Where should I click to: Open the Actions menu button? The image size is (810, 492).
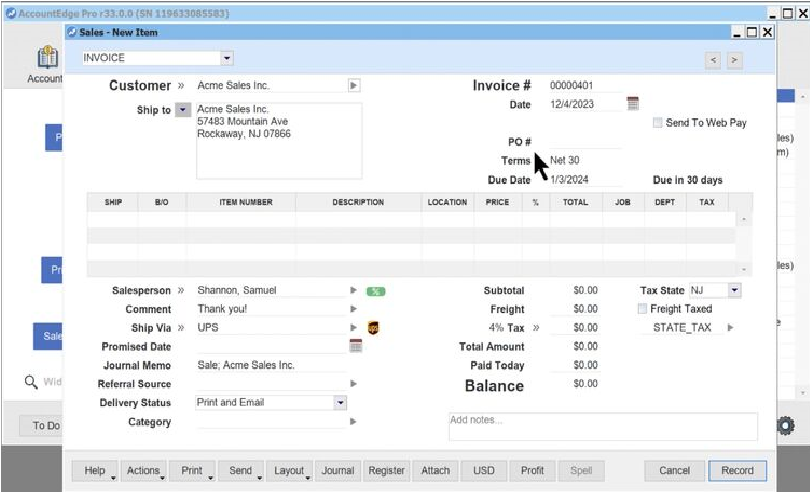point(144,471)
